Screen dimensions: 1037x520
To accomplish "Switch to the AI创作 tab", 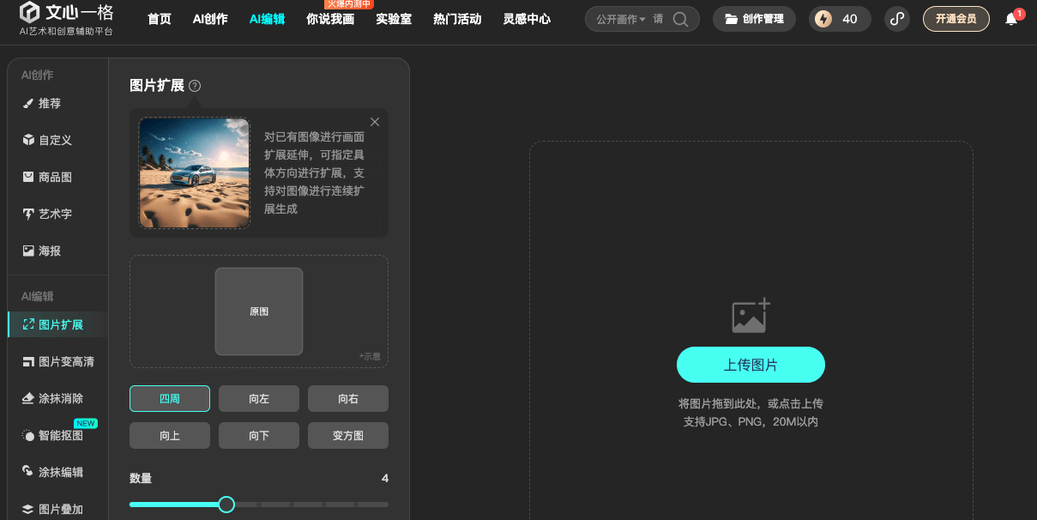I will click(x=210, y=19).
